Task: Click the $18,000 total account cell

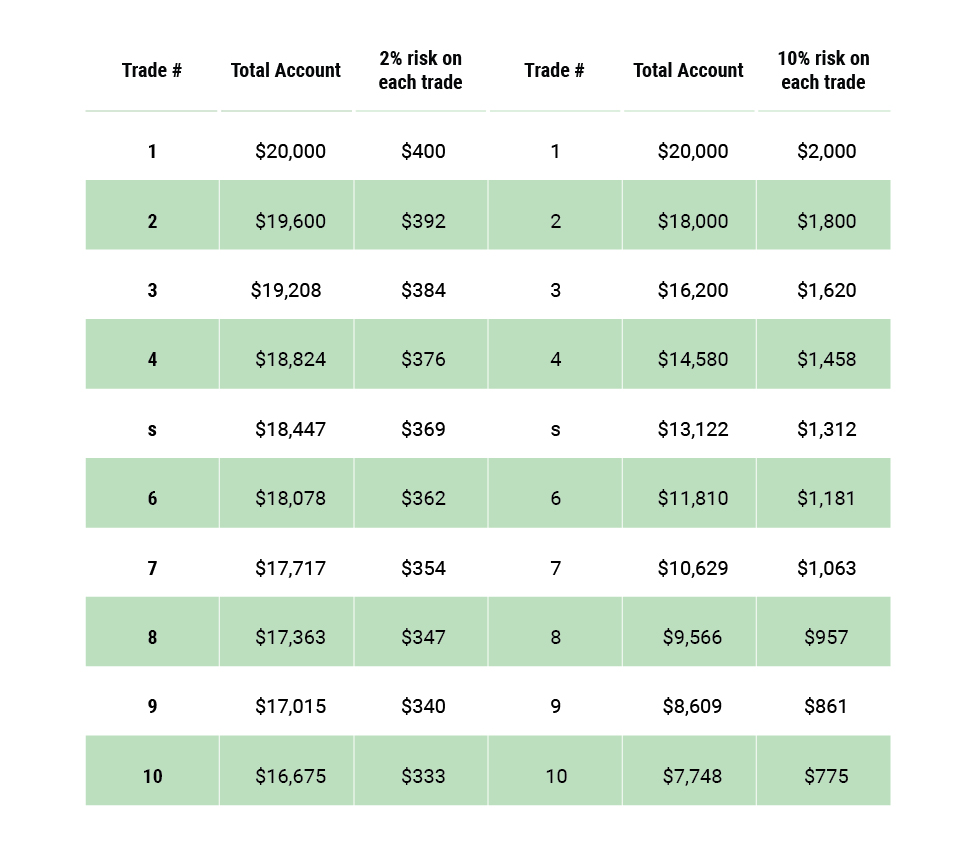Action: [x=693, y=221]
